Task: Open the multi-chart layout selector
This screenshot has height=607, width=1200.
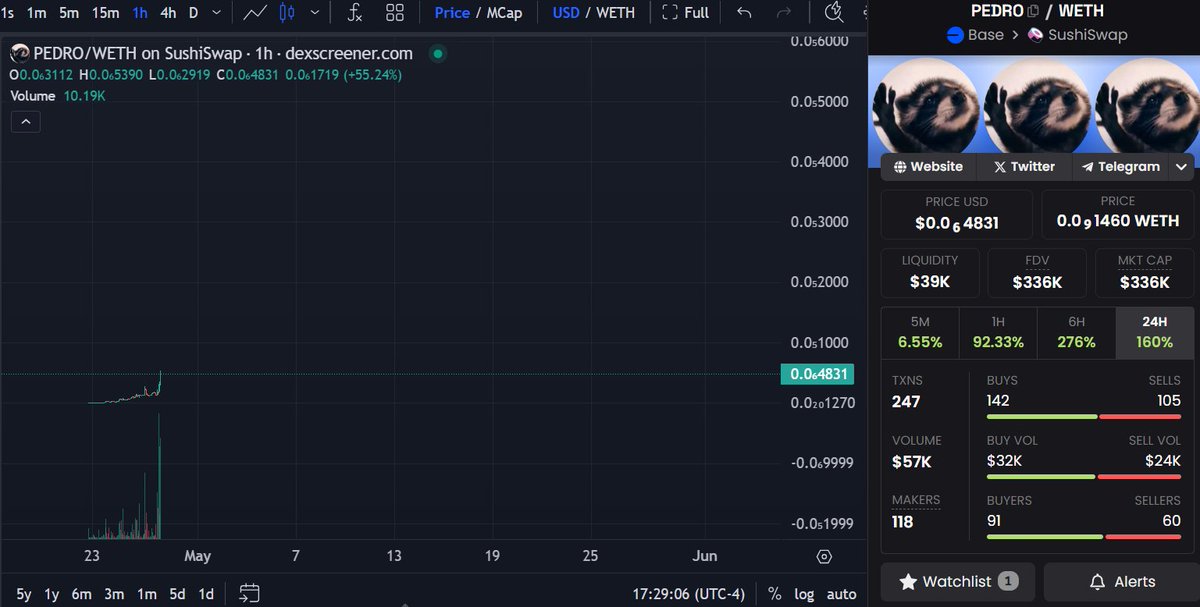Action: coord(394,12)
